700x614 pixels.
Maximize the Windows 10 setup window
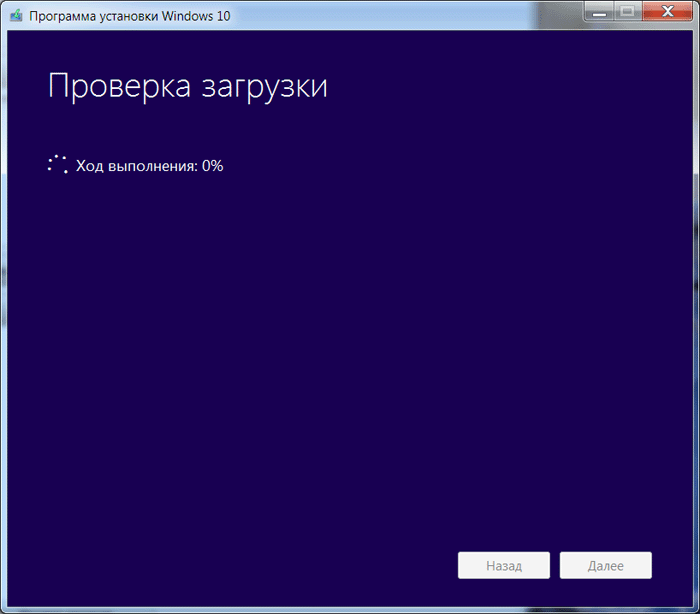(628, 12)
